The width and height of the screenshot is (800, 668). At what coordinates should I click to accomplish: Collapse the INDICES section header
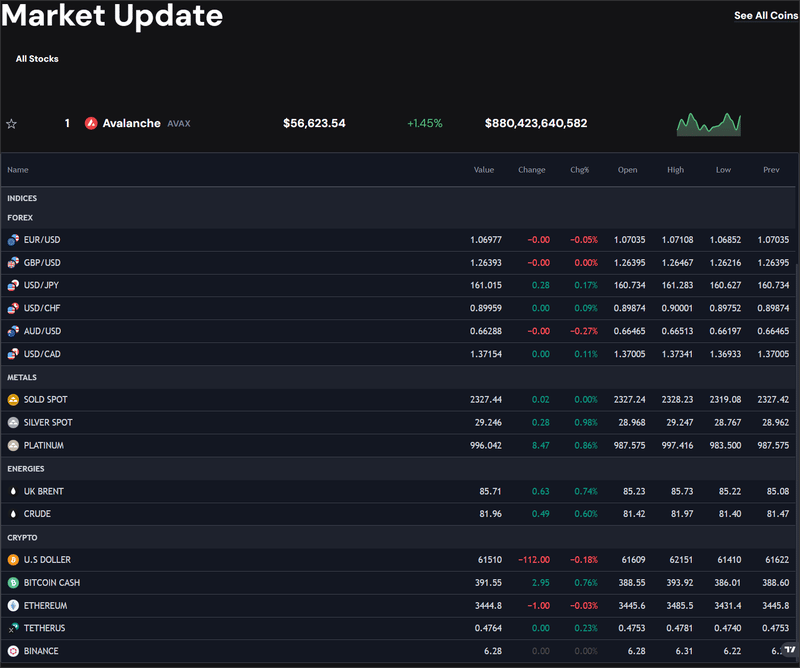(22, 198)
